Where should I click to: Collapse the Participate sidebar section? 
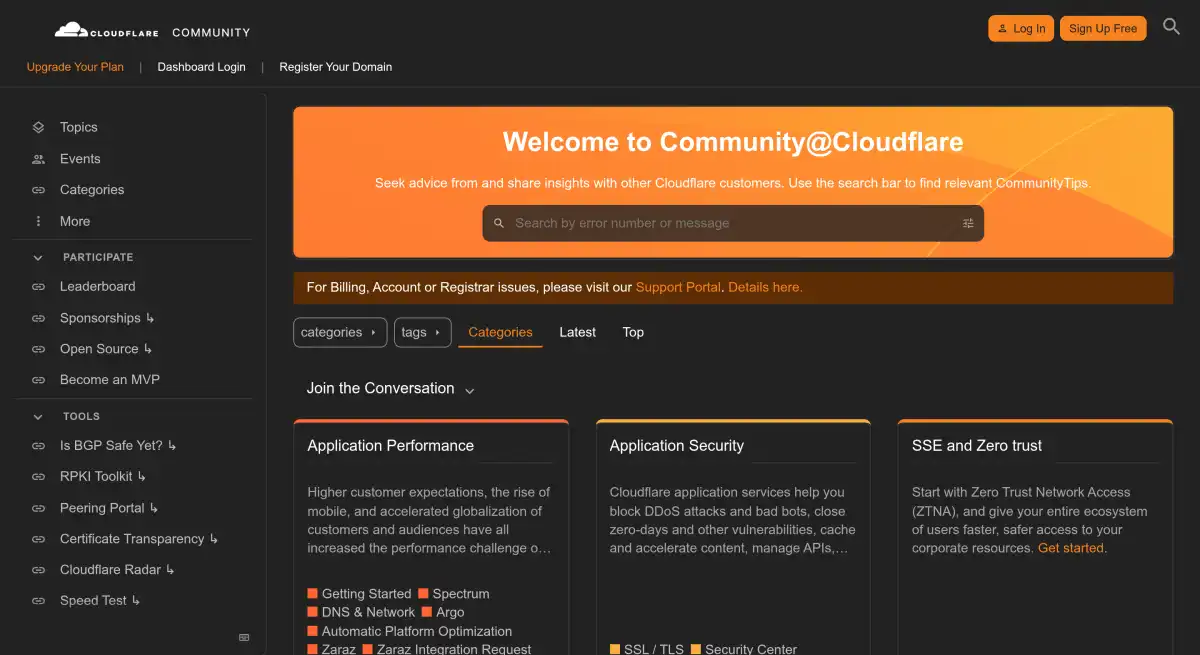pyautogui.click(x=39, y=258)
